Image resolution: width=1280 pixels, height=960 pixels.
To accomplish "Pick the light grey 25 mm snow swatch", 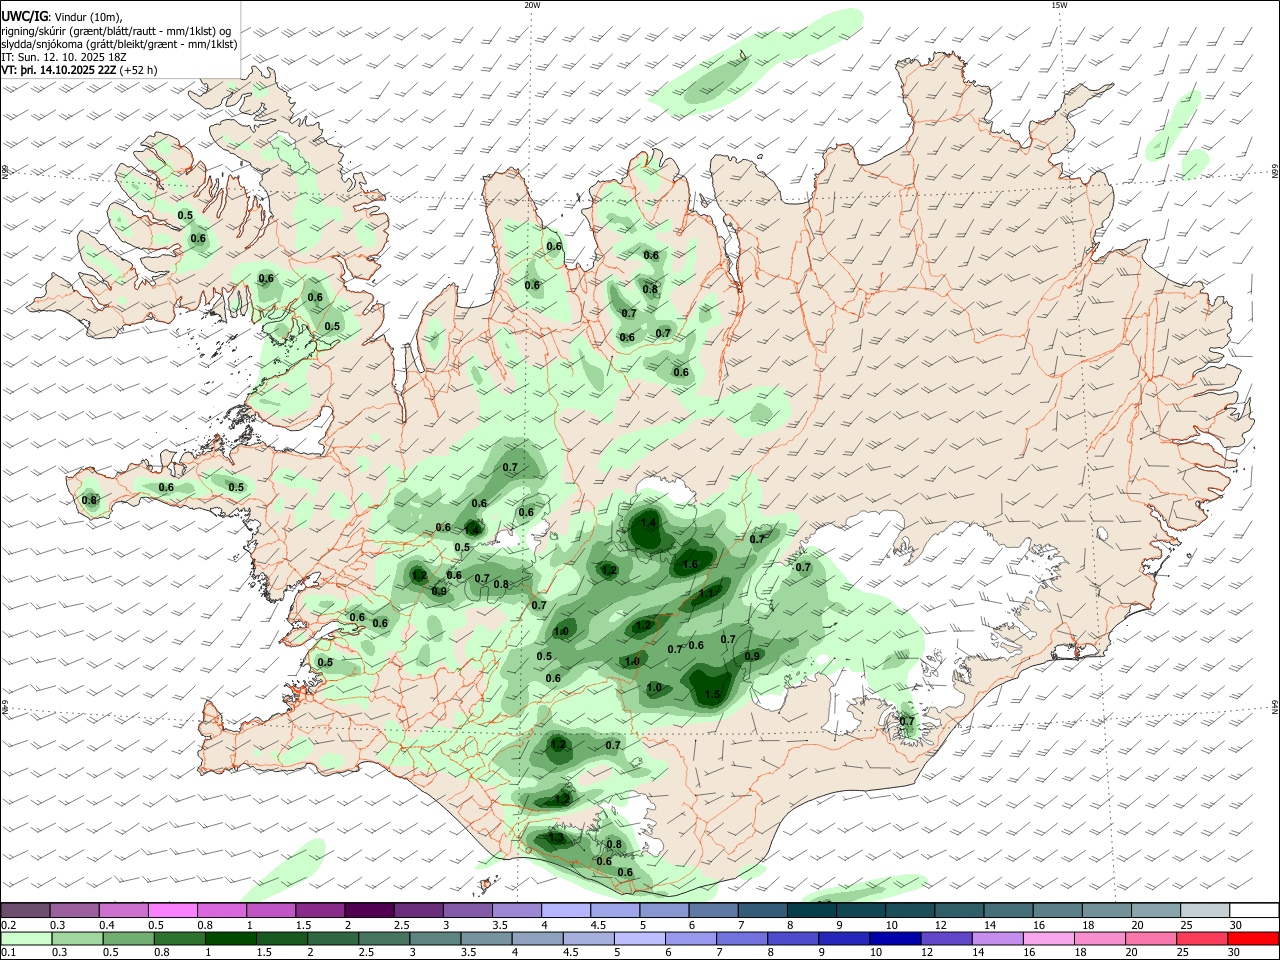I will click(x=1205, y=911).
